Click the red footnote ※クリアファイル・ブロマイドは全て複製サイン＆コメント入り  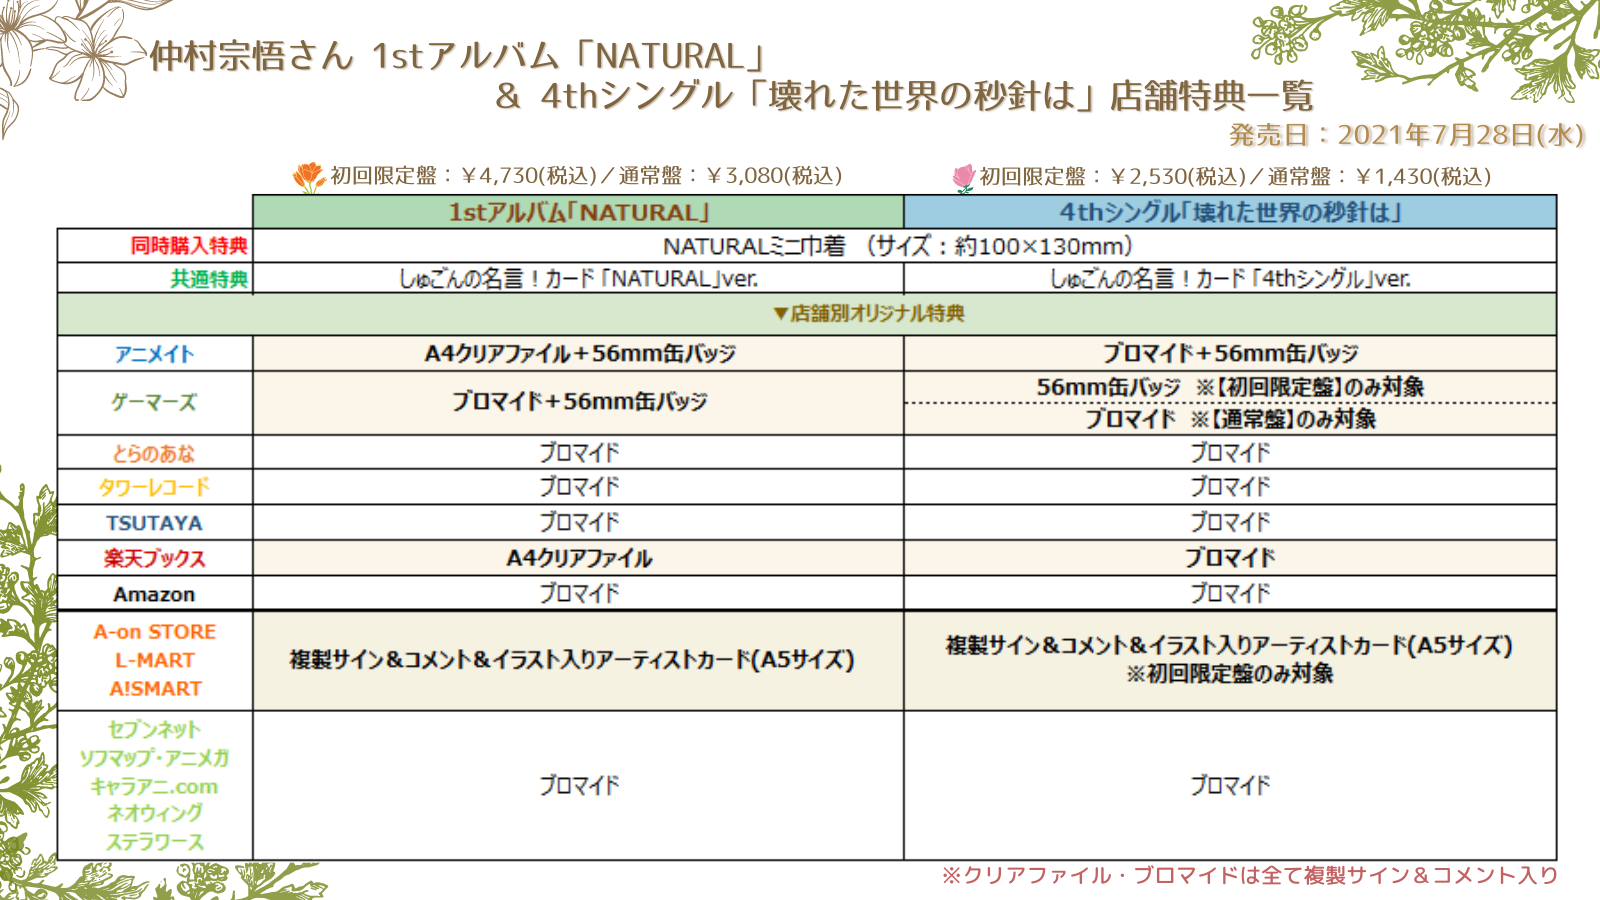(x=1250, y=876)
